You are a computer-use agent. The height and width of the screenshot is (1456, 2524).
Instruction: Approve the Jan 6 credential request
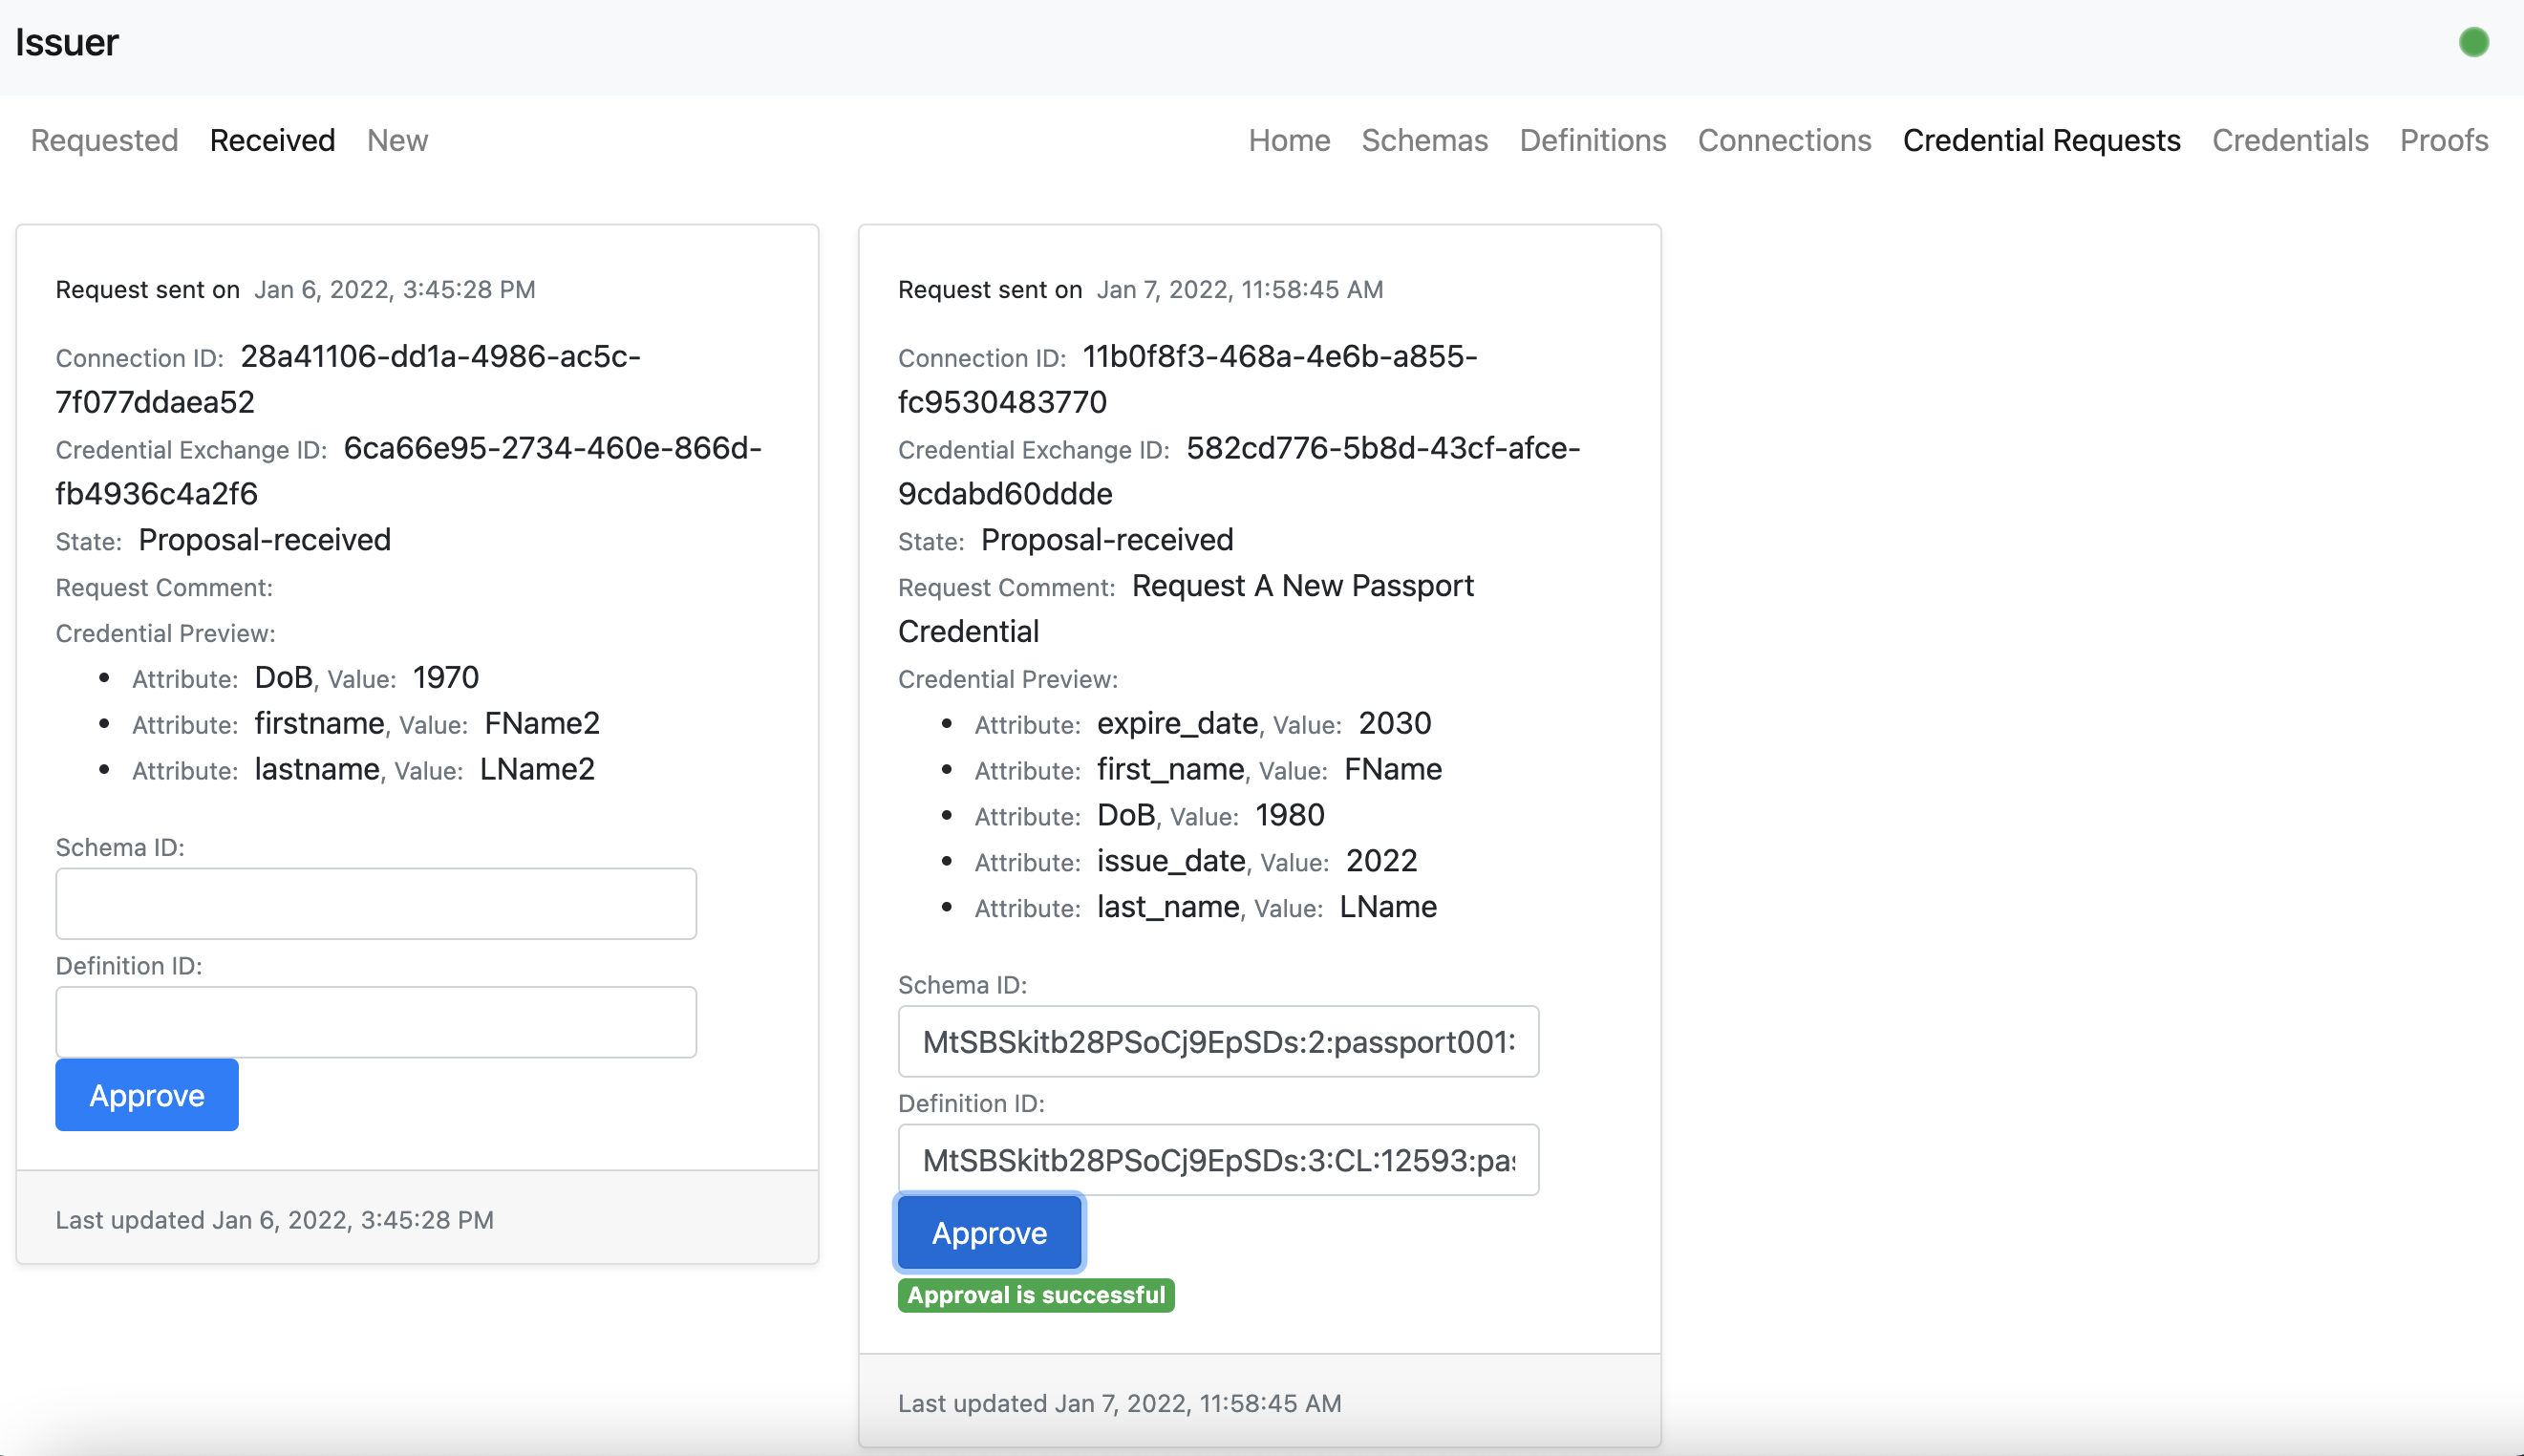click(147, 1095)
